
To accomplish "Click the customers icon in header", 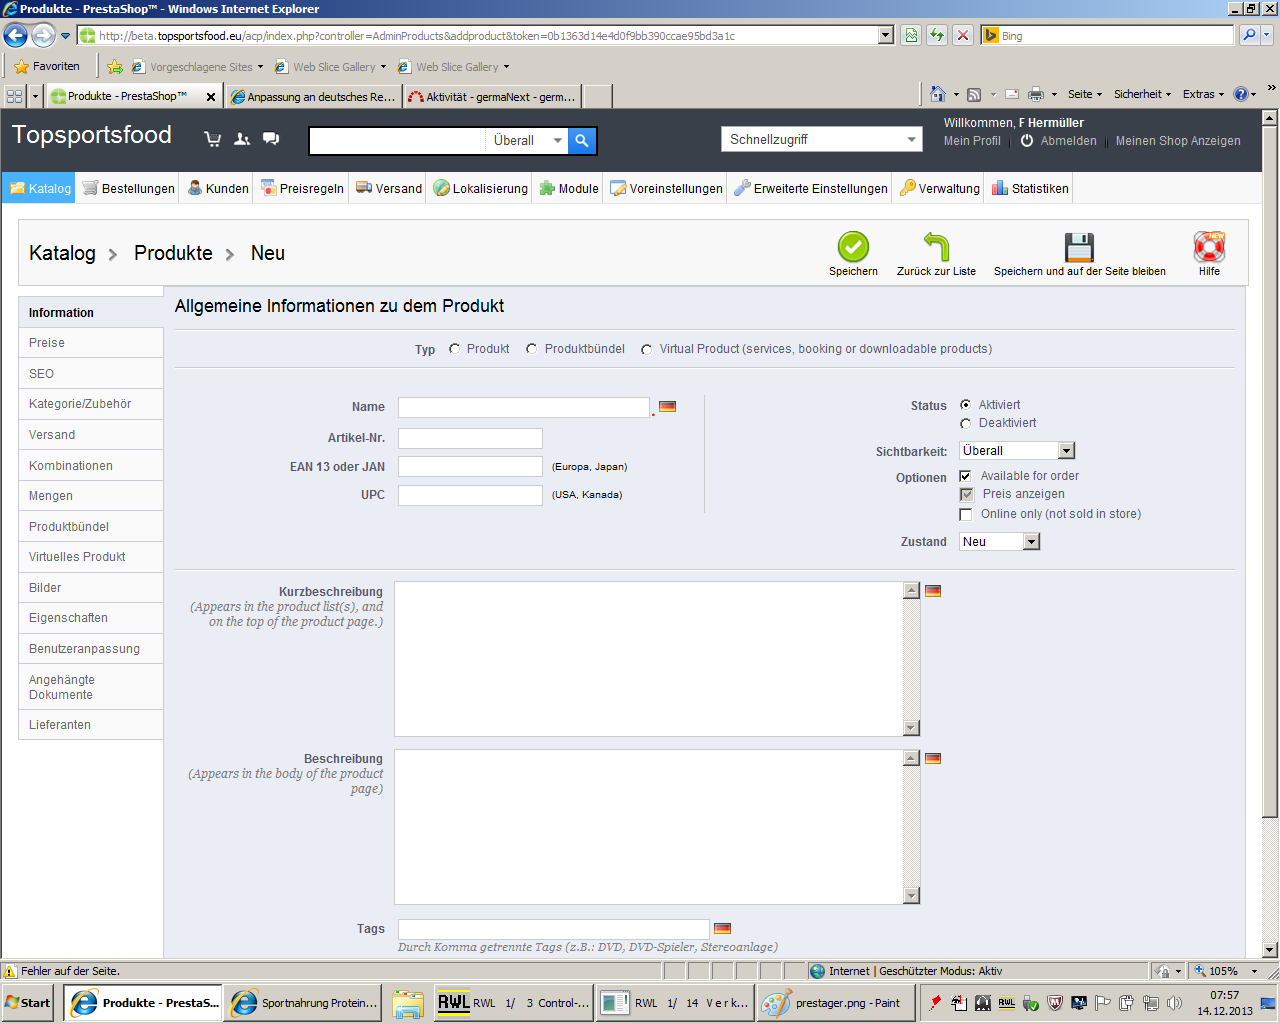I will coord(242,139).
